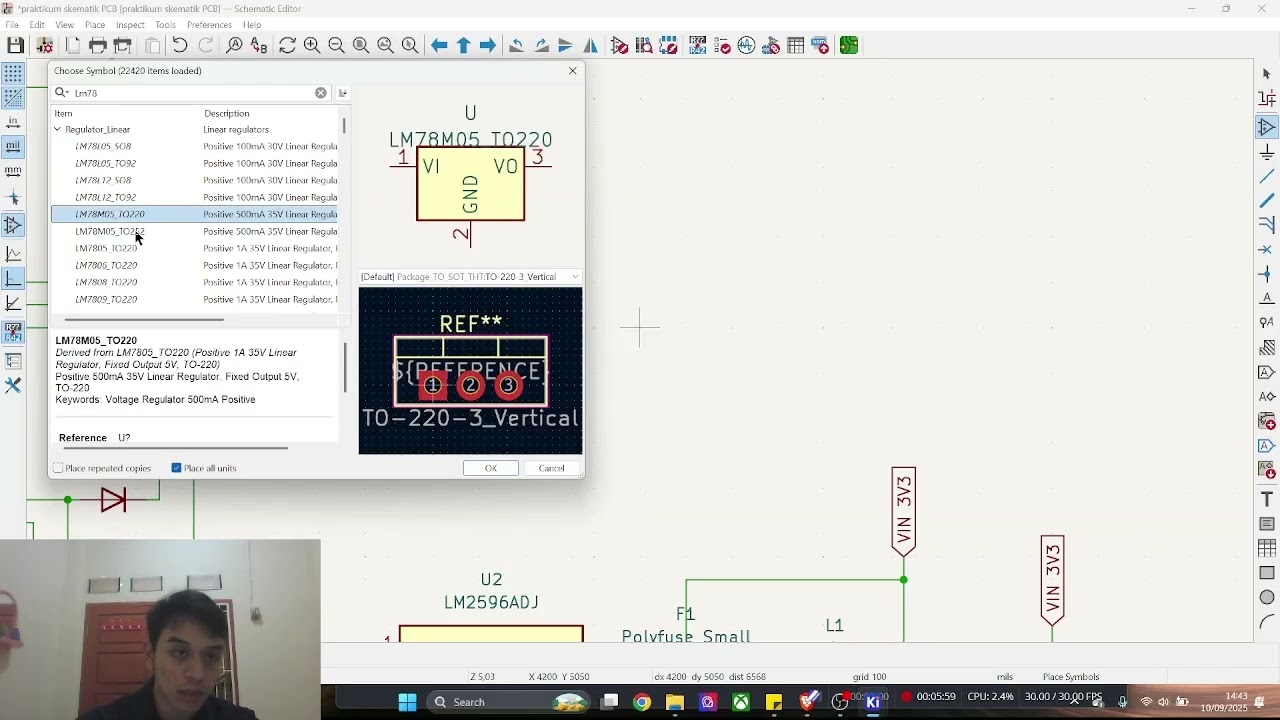Toggle the grid display dots
Image resolution: width=1280 pixels, height=720 pixels.
click(13, 74)
